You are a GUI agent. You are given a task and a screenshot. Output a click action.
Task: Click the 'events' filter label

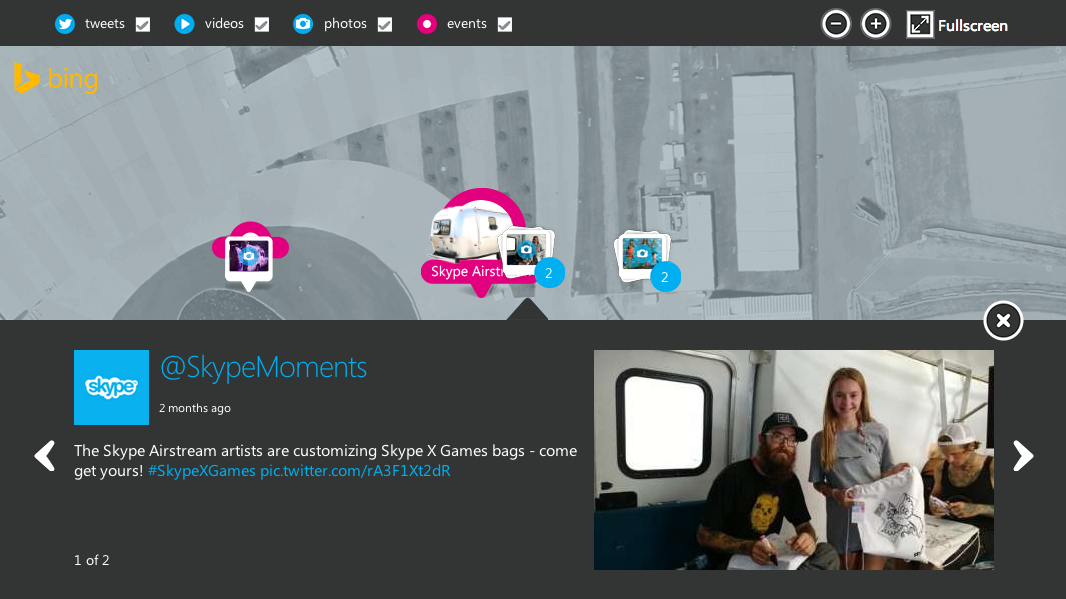[466, 24]
